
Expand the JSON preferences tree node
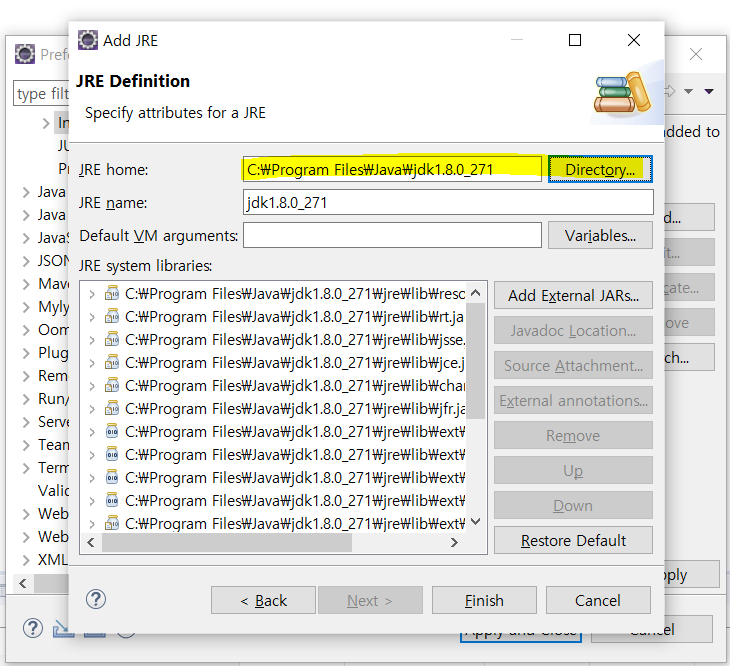point(26,261)
